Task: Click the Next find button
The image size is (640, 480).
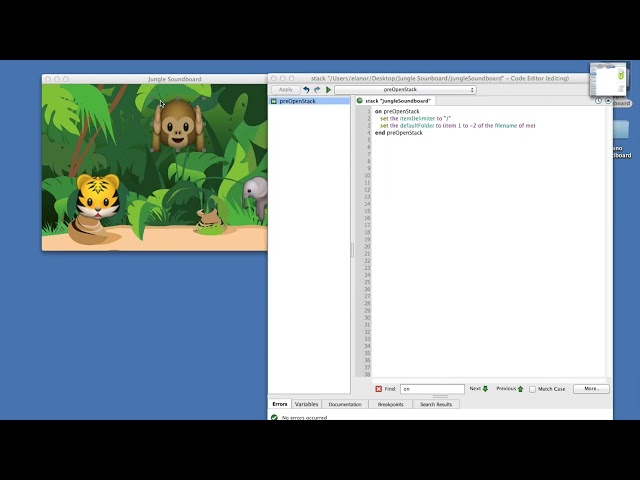Action: coord(479,389)
